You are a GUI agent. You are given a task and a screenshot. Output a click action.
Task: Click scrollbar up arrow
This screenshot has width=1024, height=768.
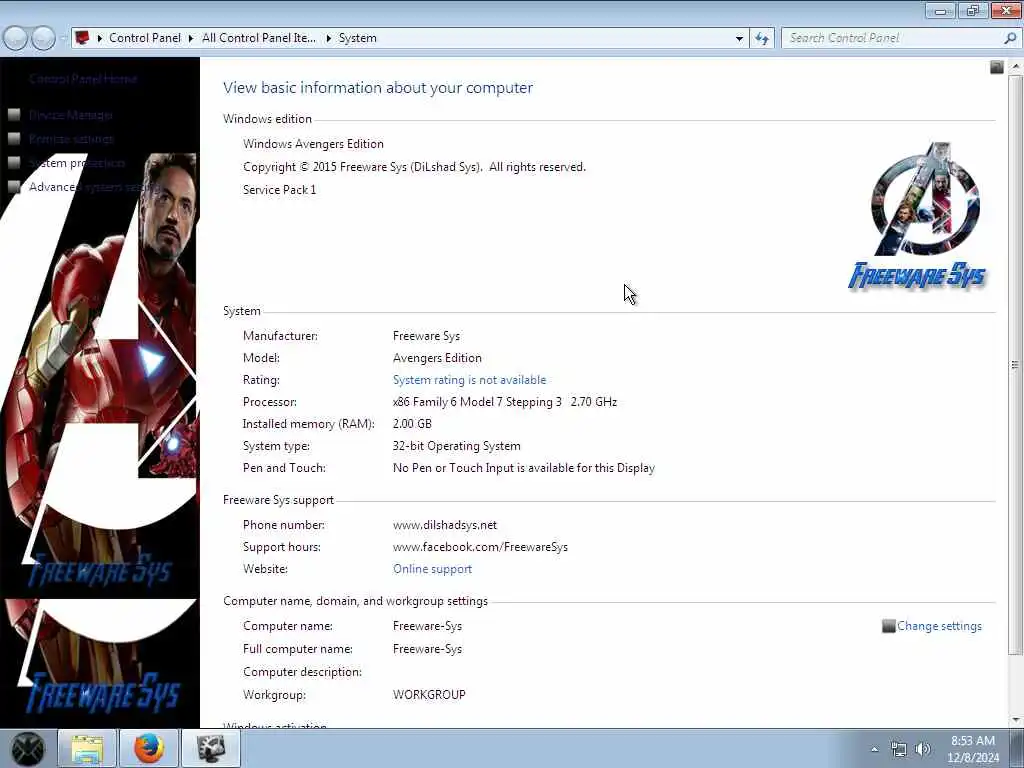[x=1015, y=66]
